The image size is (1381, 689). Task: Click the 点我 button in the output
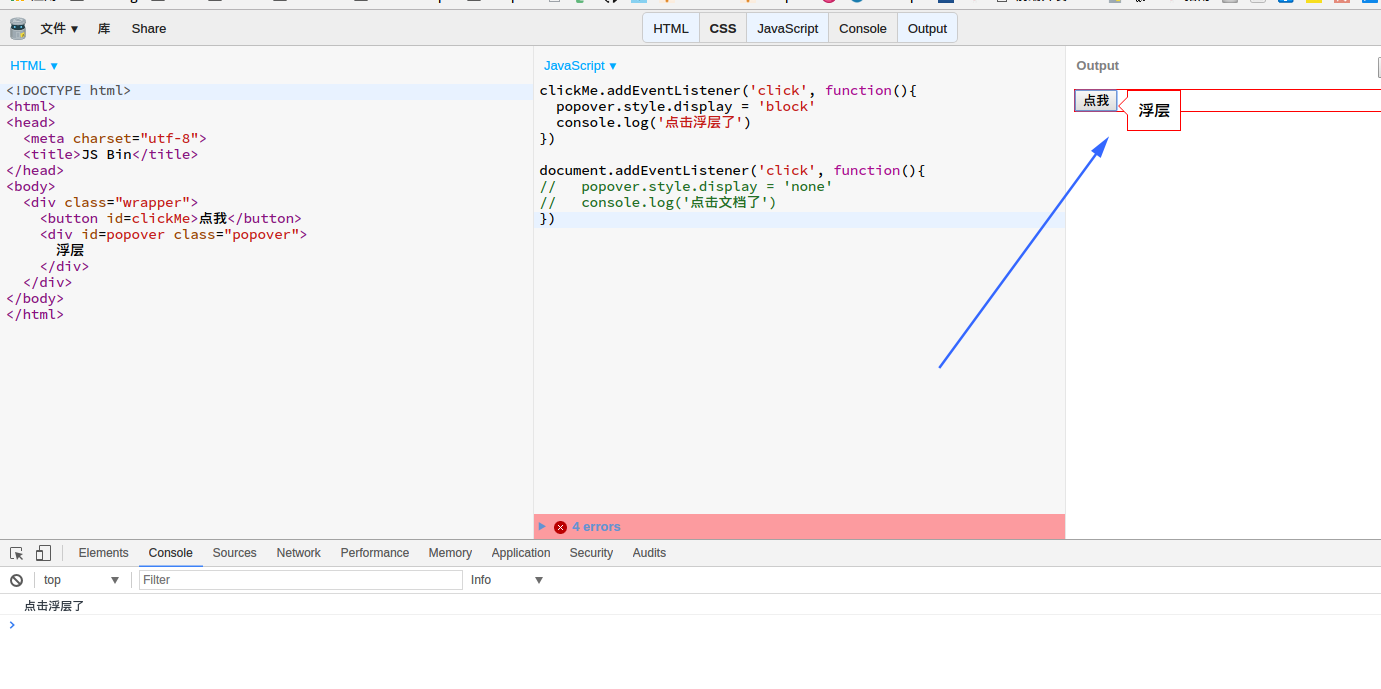pos(1096,100)
